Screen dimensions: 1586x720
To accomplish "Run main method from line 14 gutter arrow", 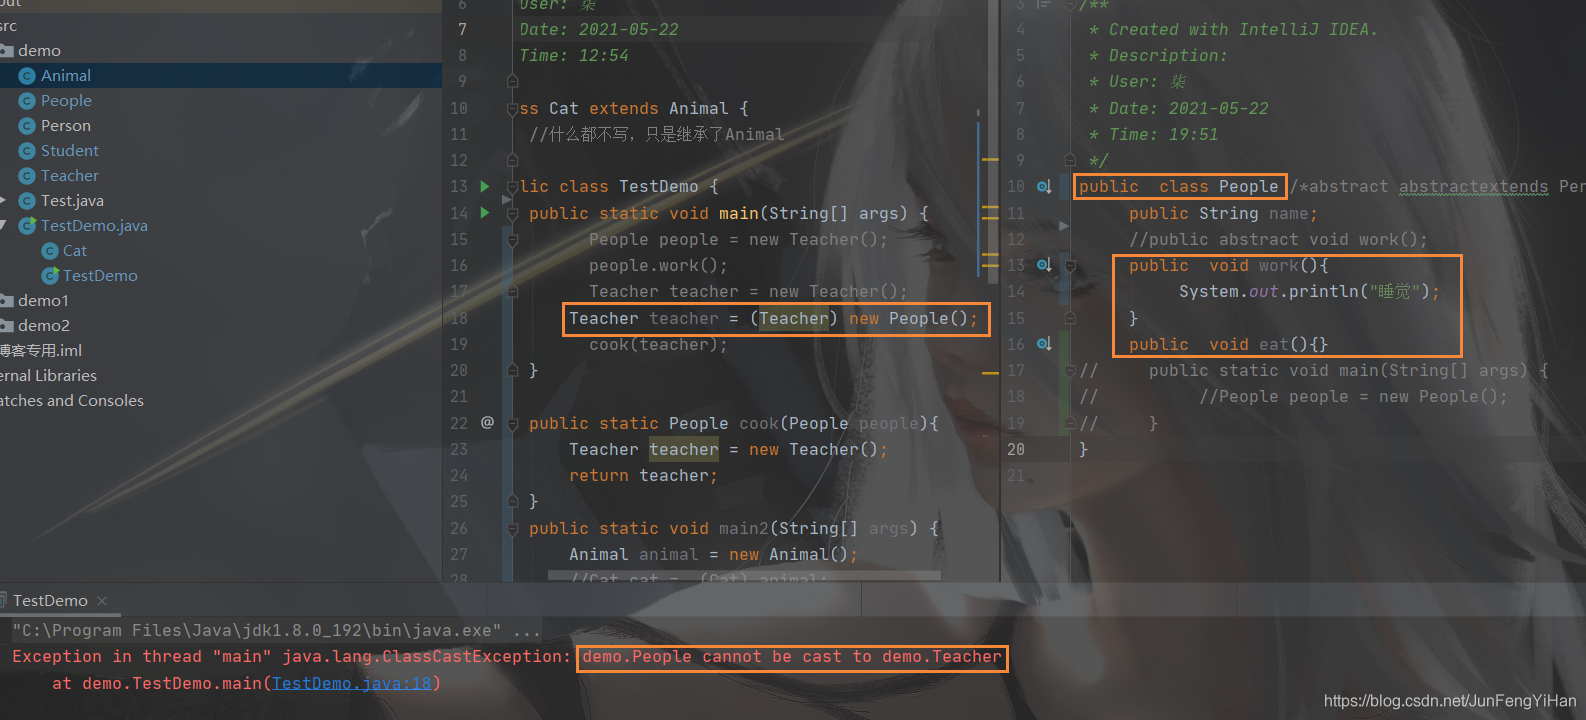I will tap(485, 212).
